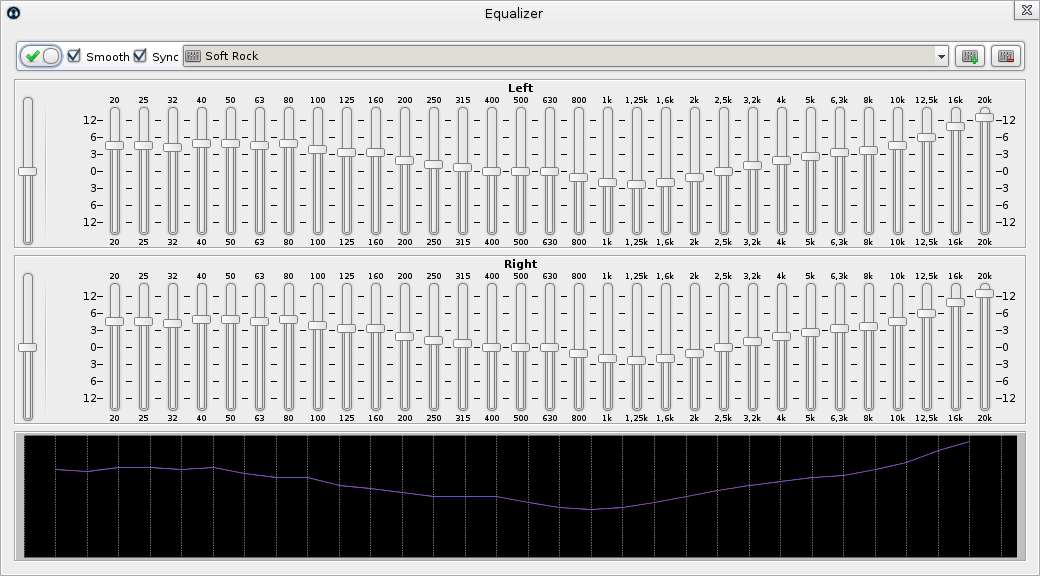Delete the currently selected preset
This screenshot has width=1040, height=576.
pos(1006,56)
